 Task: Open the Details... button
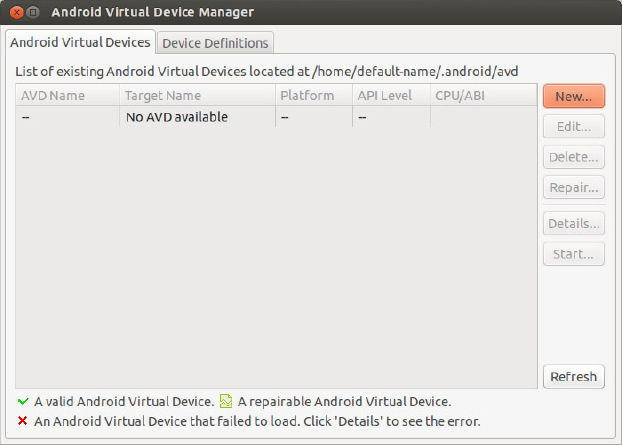click(x=574, y=224)
